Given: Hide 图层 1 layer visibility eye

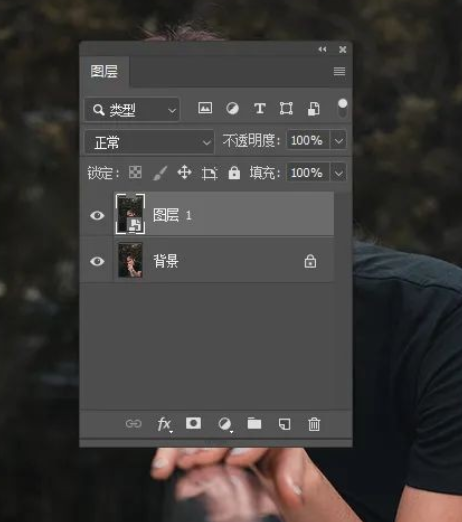Looking at the screenshot, I should pos(97,215).
